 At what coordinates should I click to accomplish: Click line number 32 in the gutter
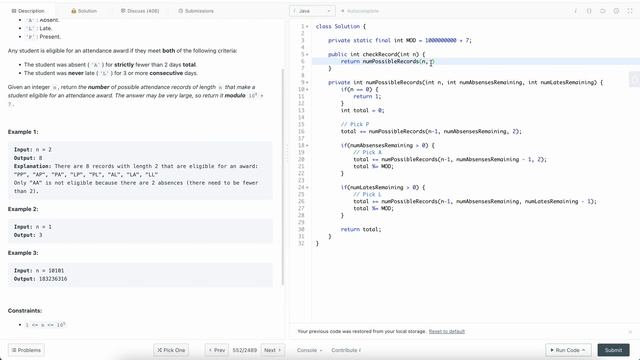coord(301,243)
